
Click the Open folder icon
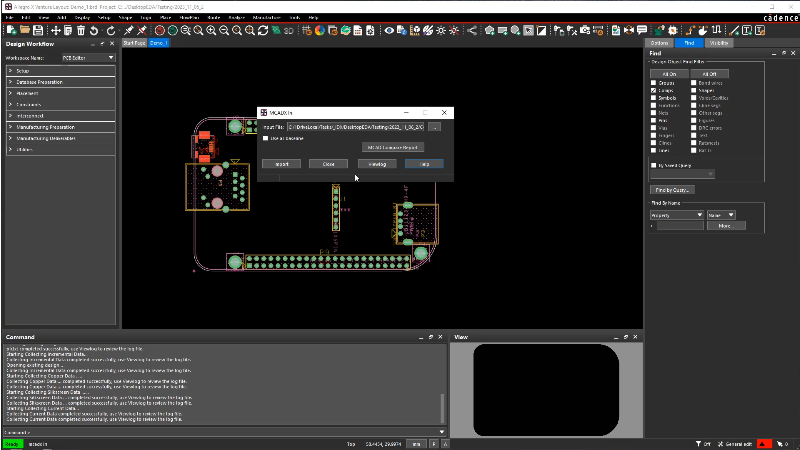(x=24, y=31)
